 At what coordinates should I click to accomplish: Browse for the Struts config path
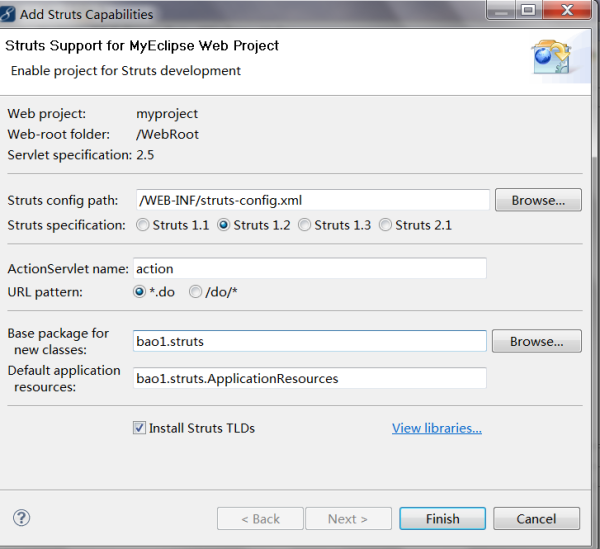(x=538, y=200)
